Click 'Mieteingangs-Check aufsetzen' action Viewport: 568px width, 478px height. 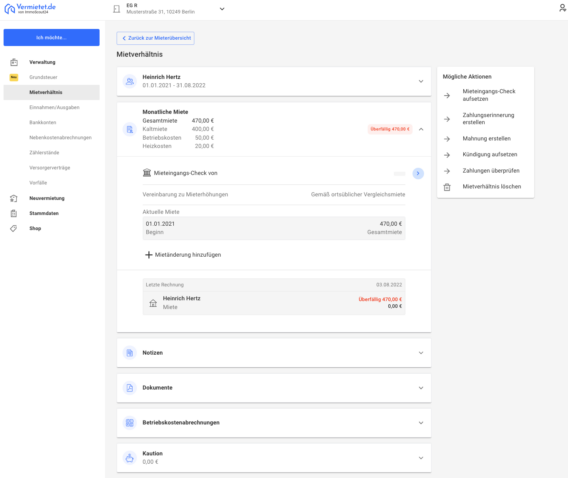(x=489, y=95)
